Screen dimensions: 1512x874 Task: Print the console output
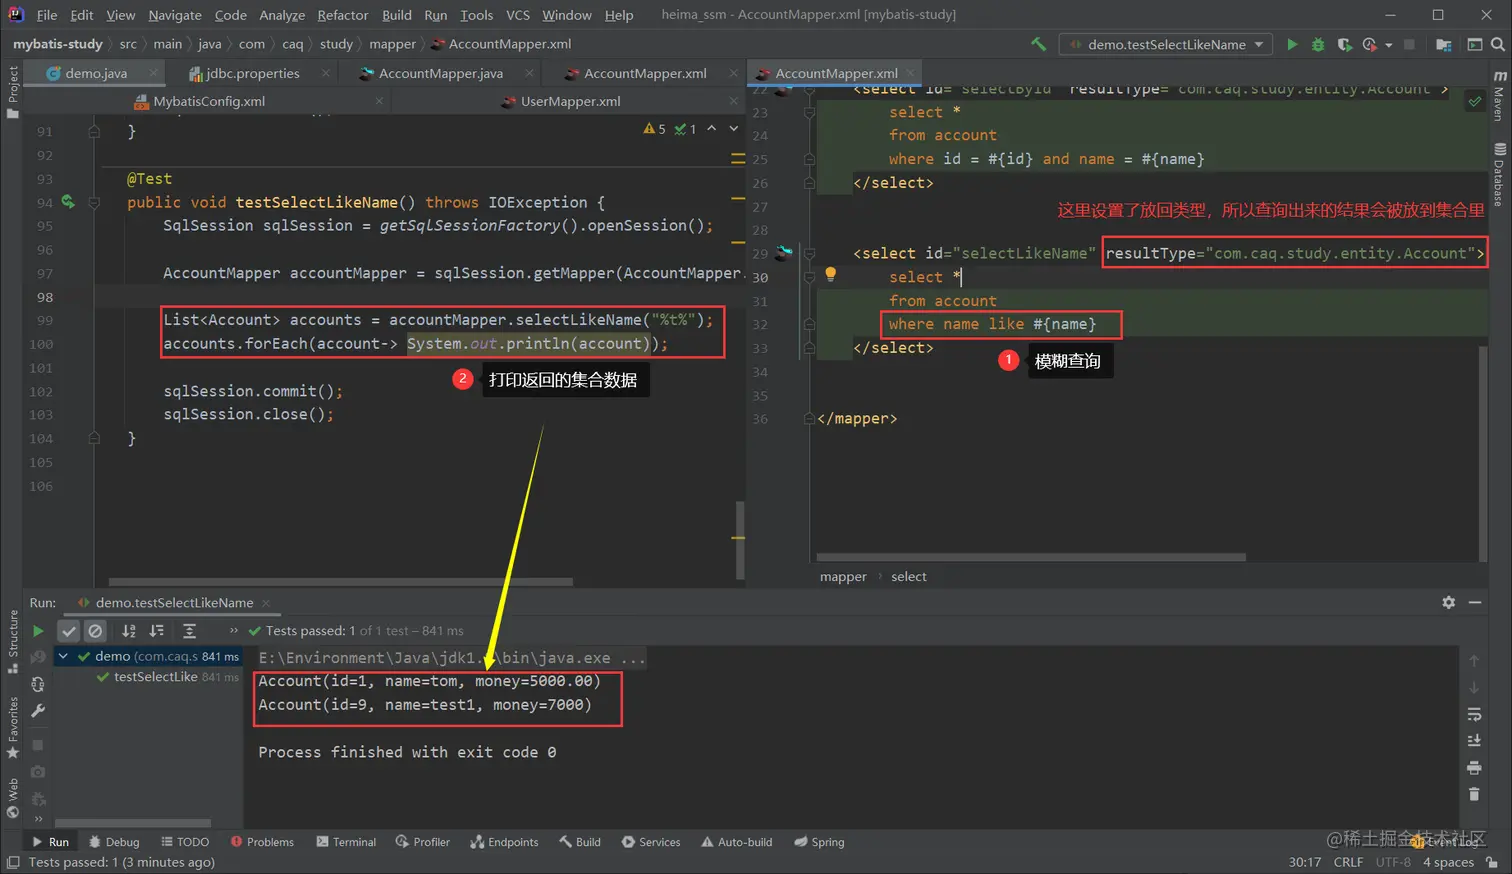(1474, 768)
